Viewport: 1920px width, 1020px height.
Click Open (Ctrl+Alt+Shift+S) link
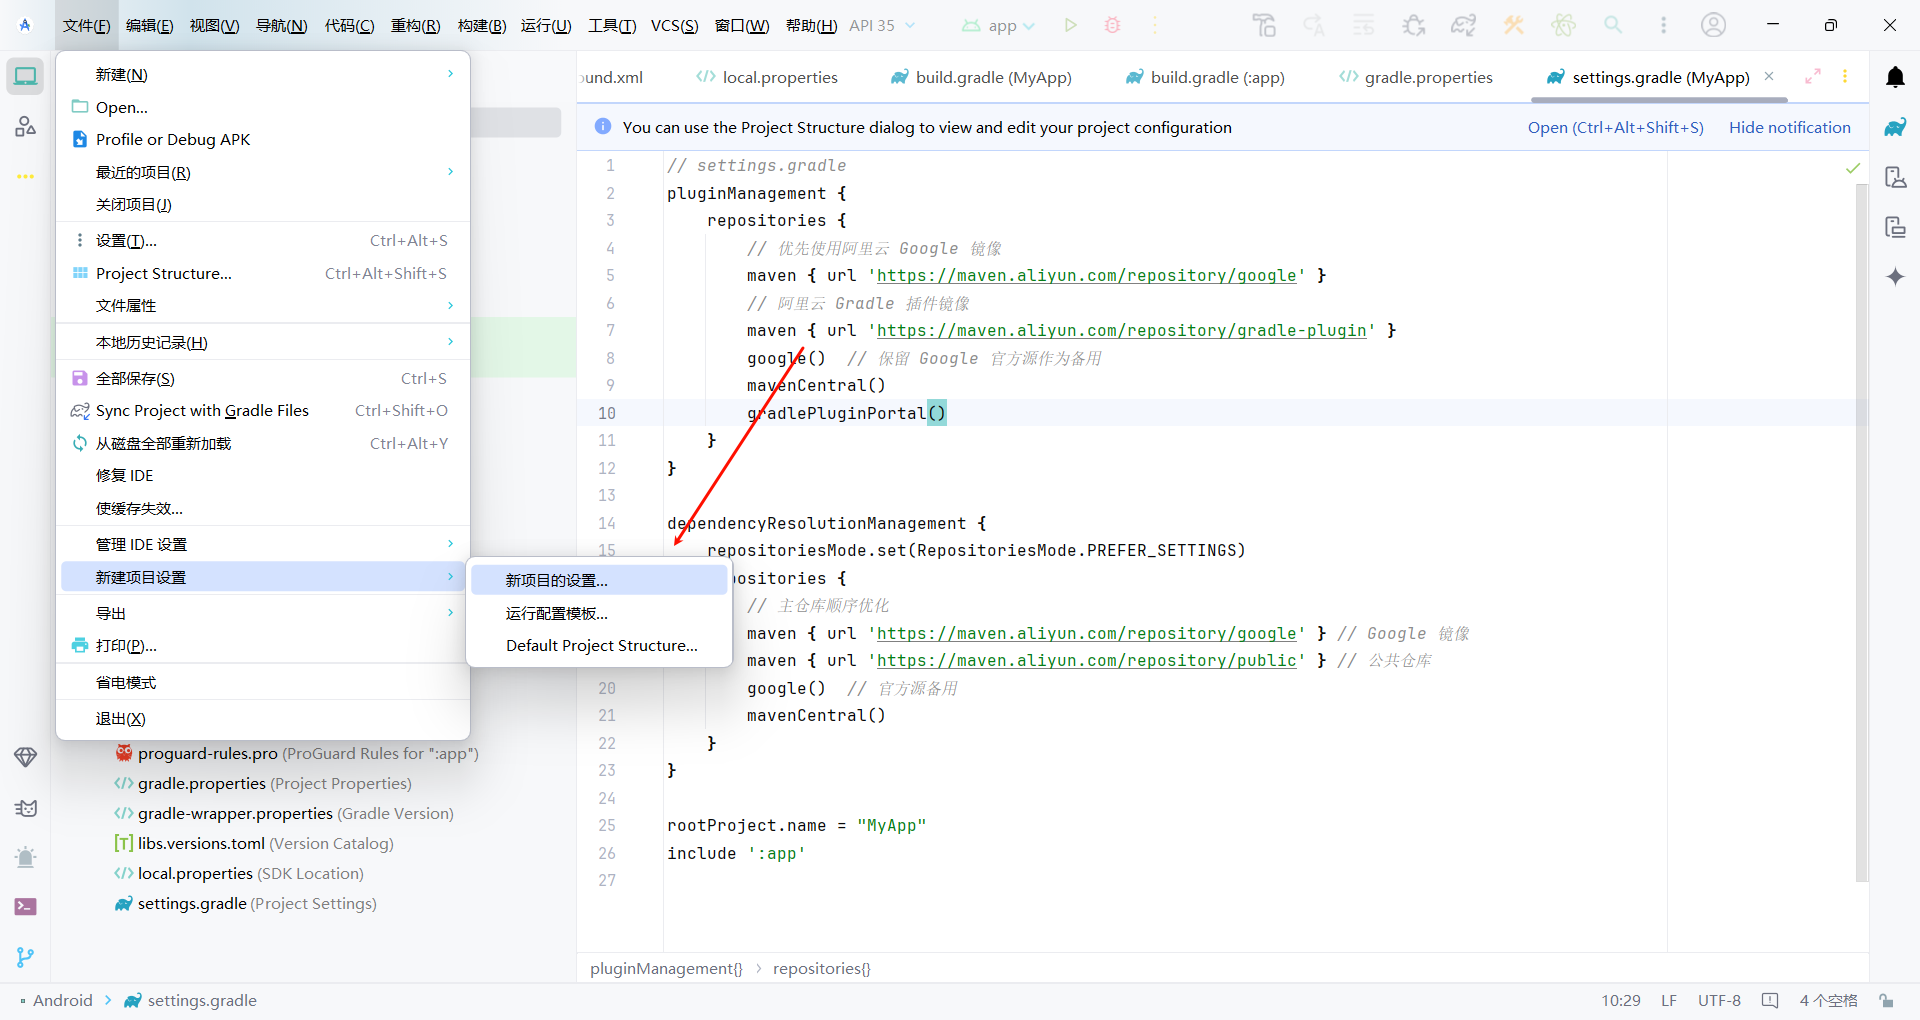point(1615,127)
